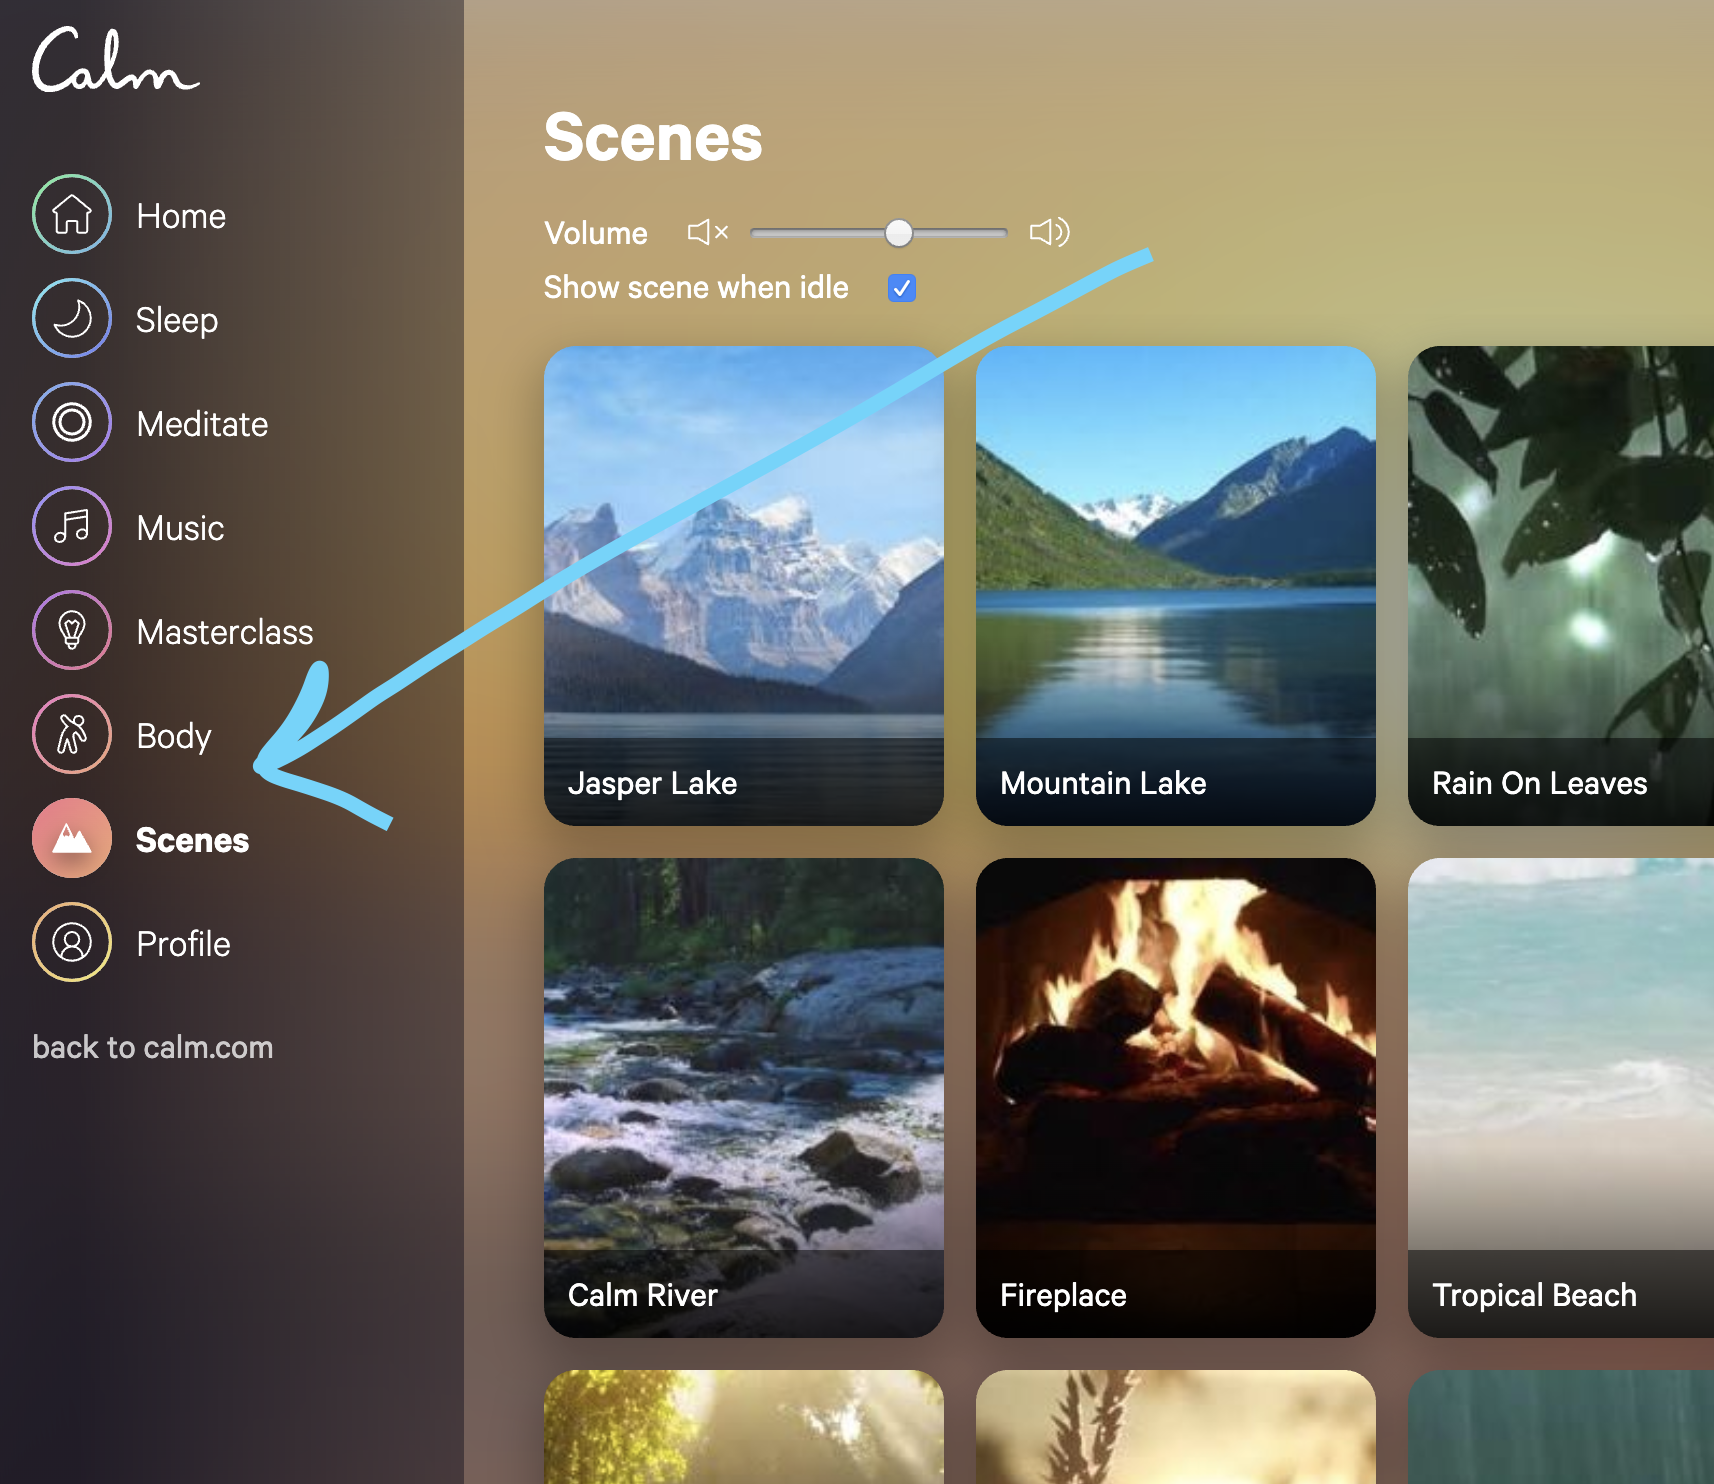Image resolution: width=1714 pixels, height=1484 pixels.
Task: Click the loud speaker icon for maximum volume
Action: tap(1050, 232)
